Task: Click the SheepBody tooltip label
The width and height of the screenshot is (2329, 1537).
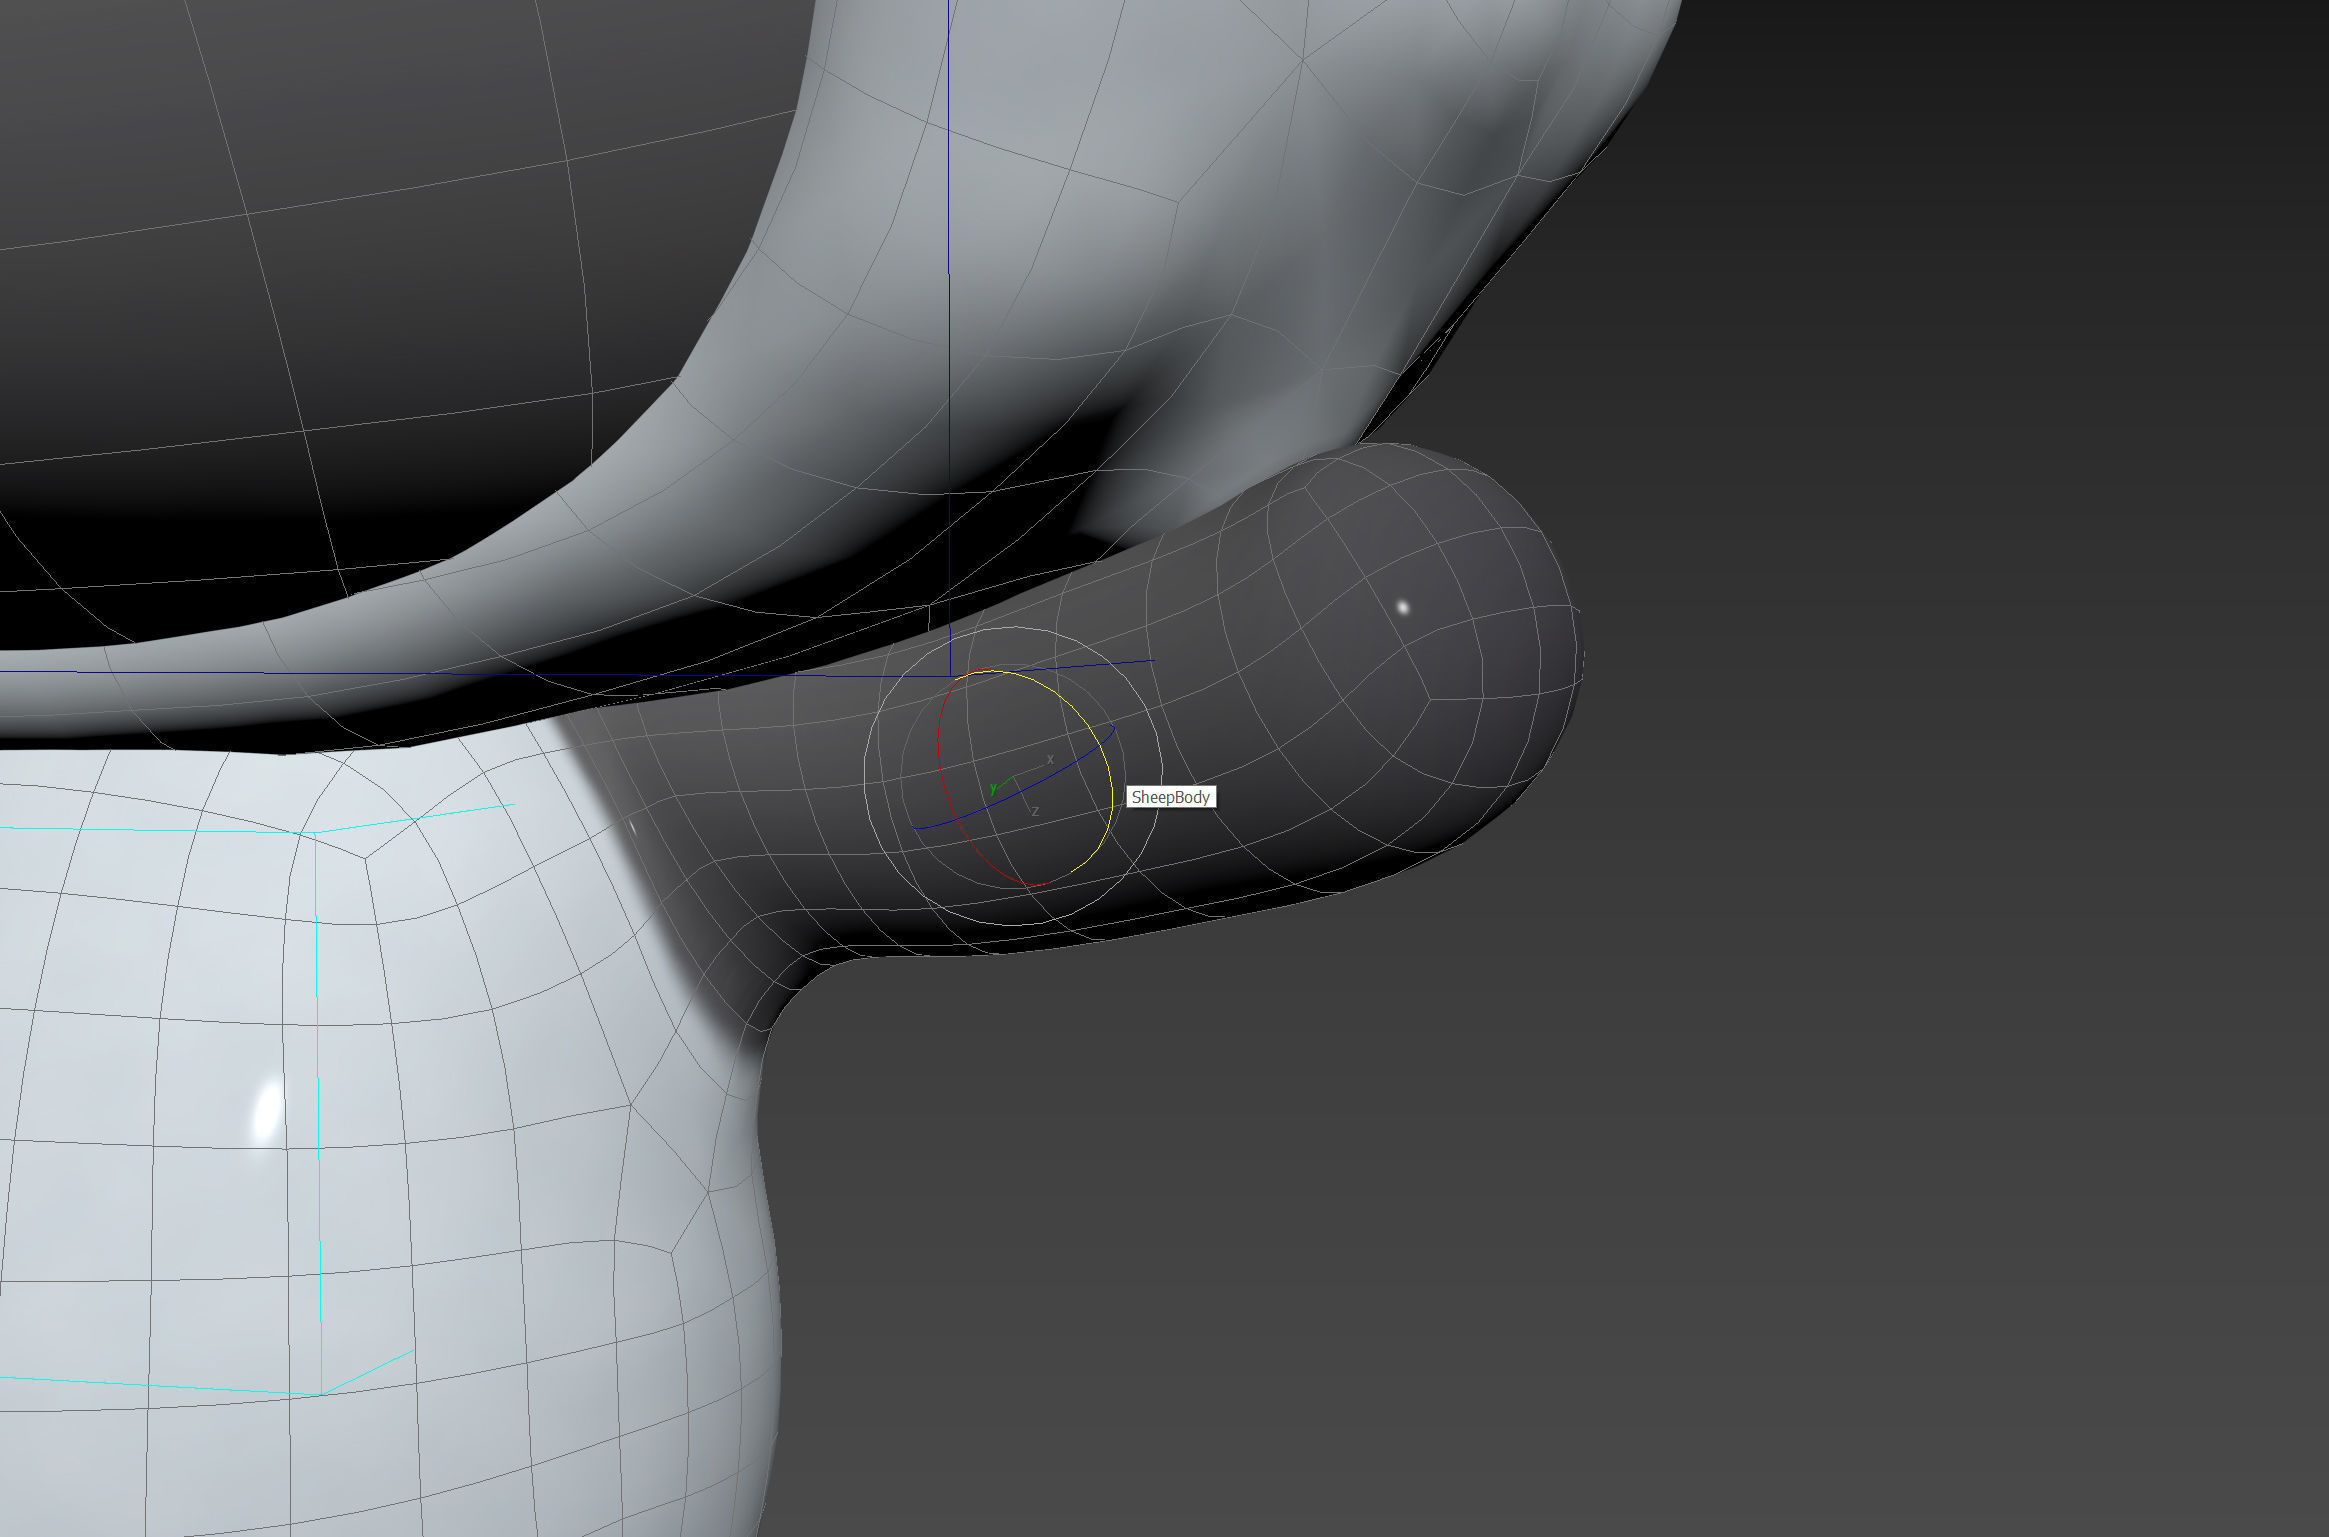Action: coord(1170,797)
